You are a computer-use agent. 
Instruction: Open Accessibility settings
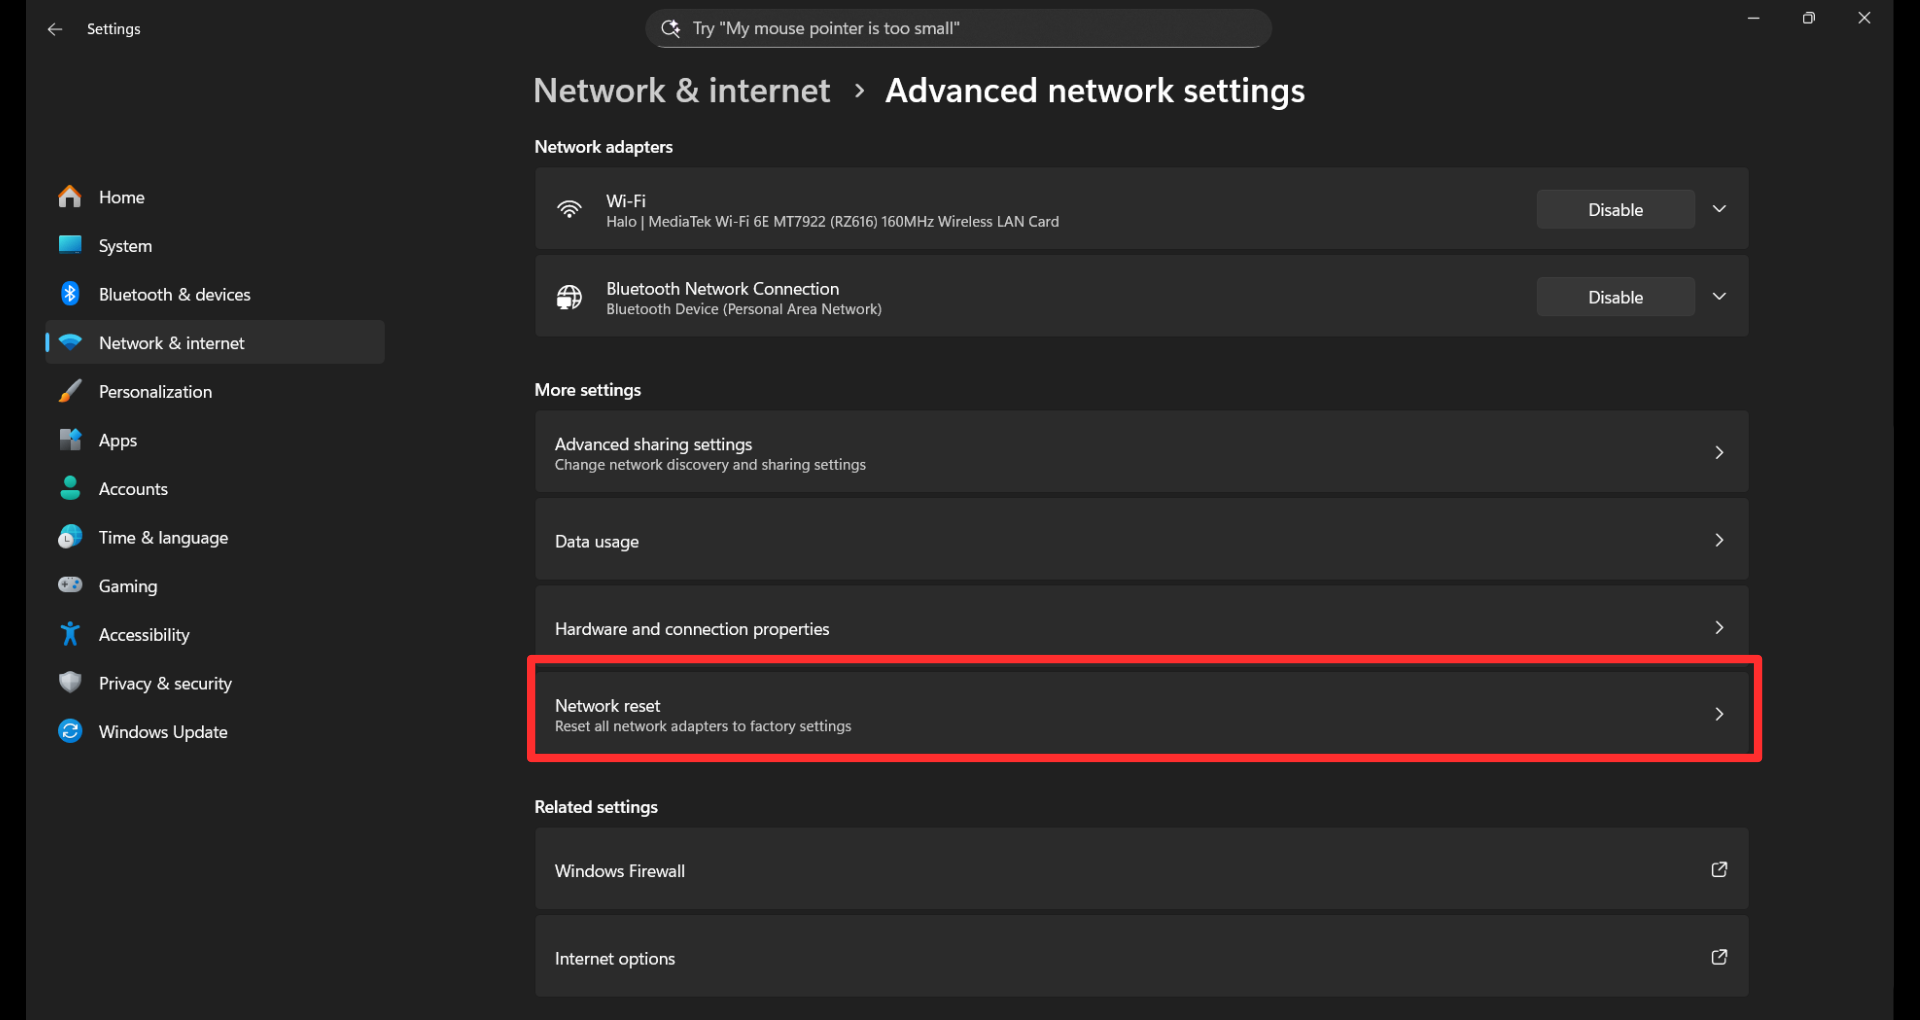144,634
